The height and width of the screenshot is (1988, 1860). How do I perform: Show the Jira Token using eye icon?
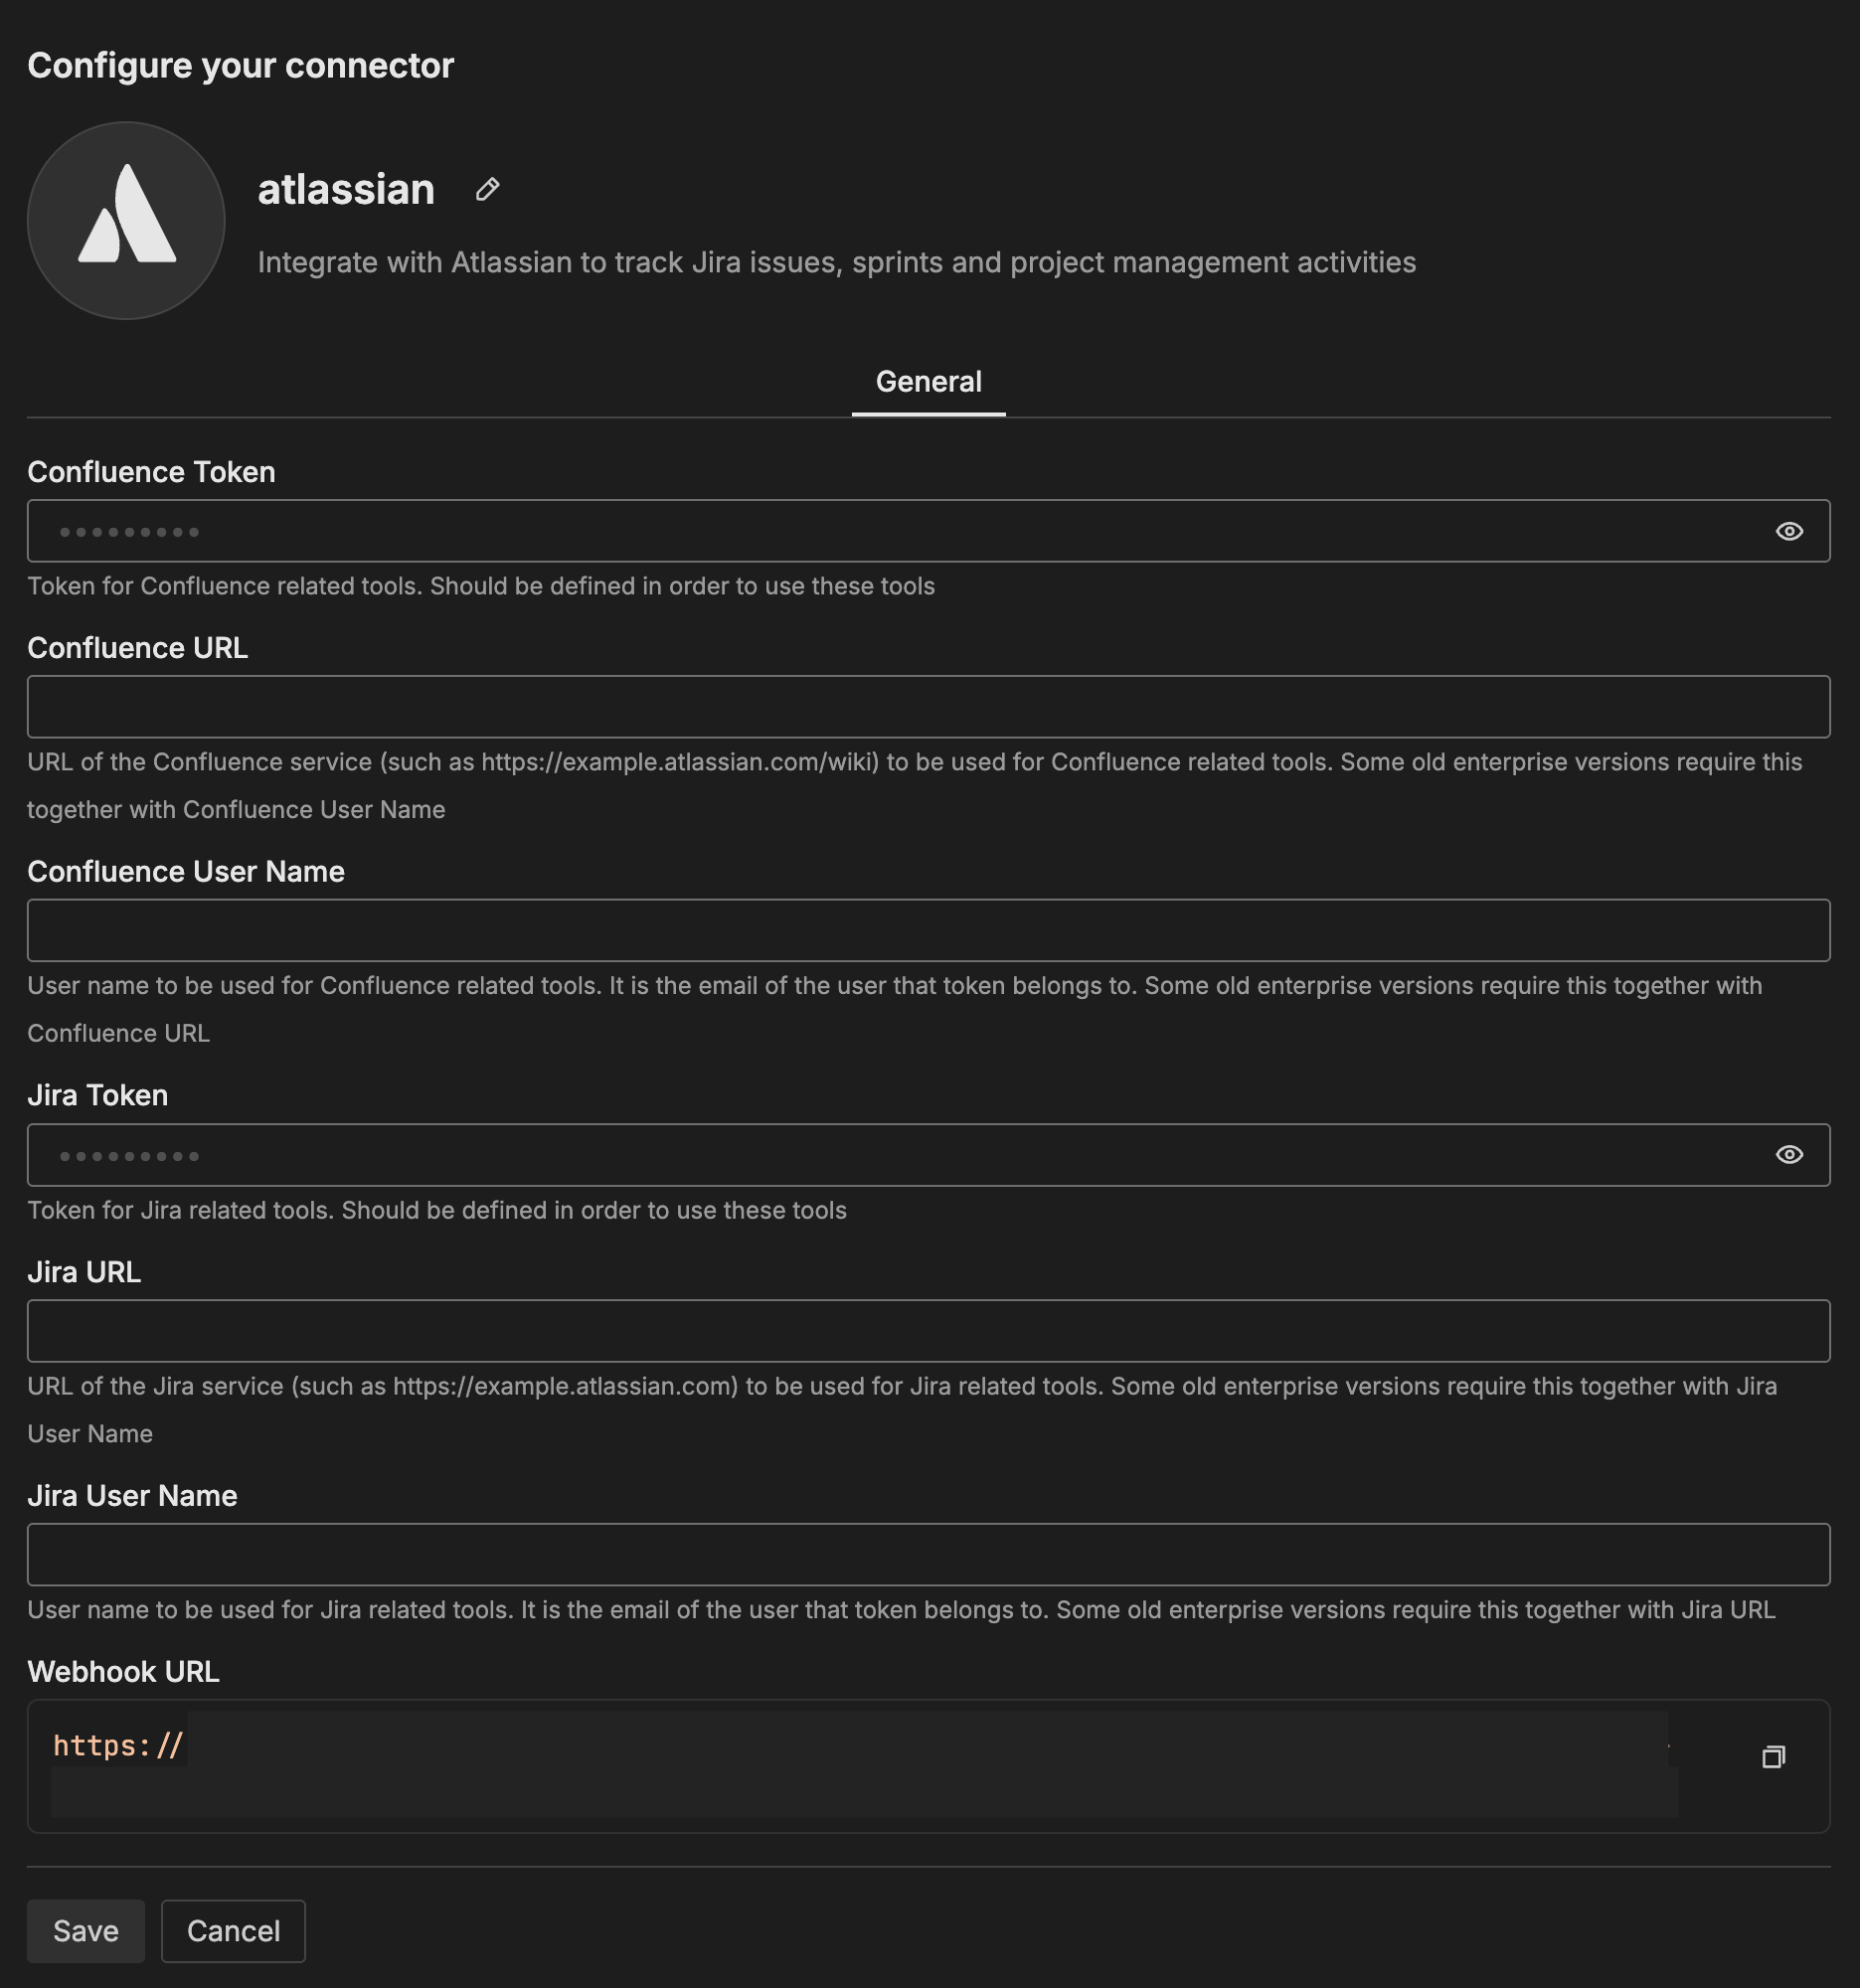click(1789, 1155)
